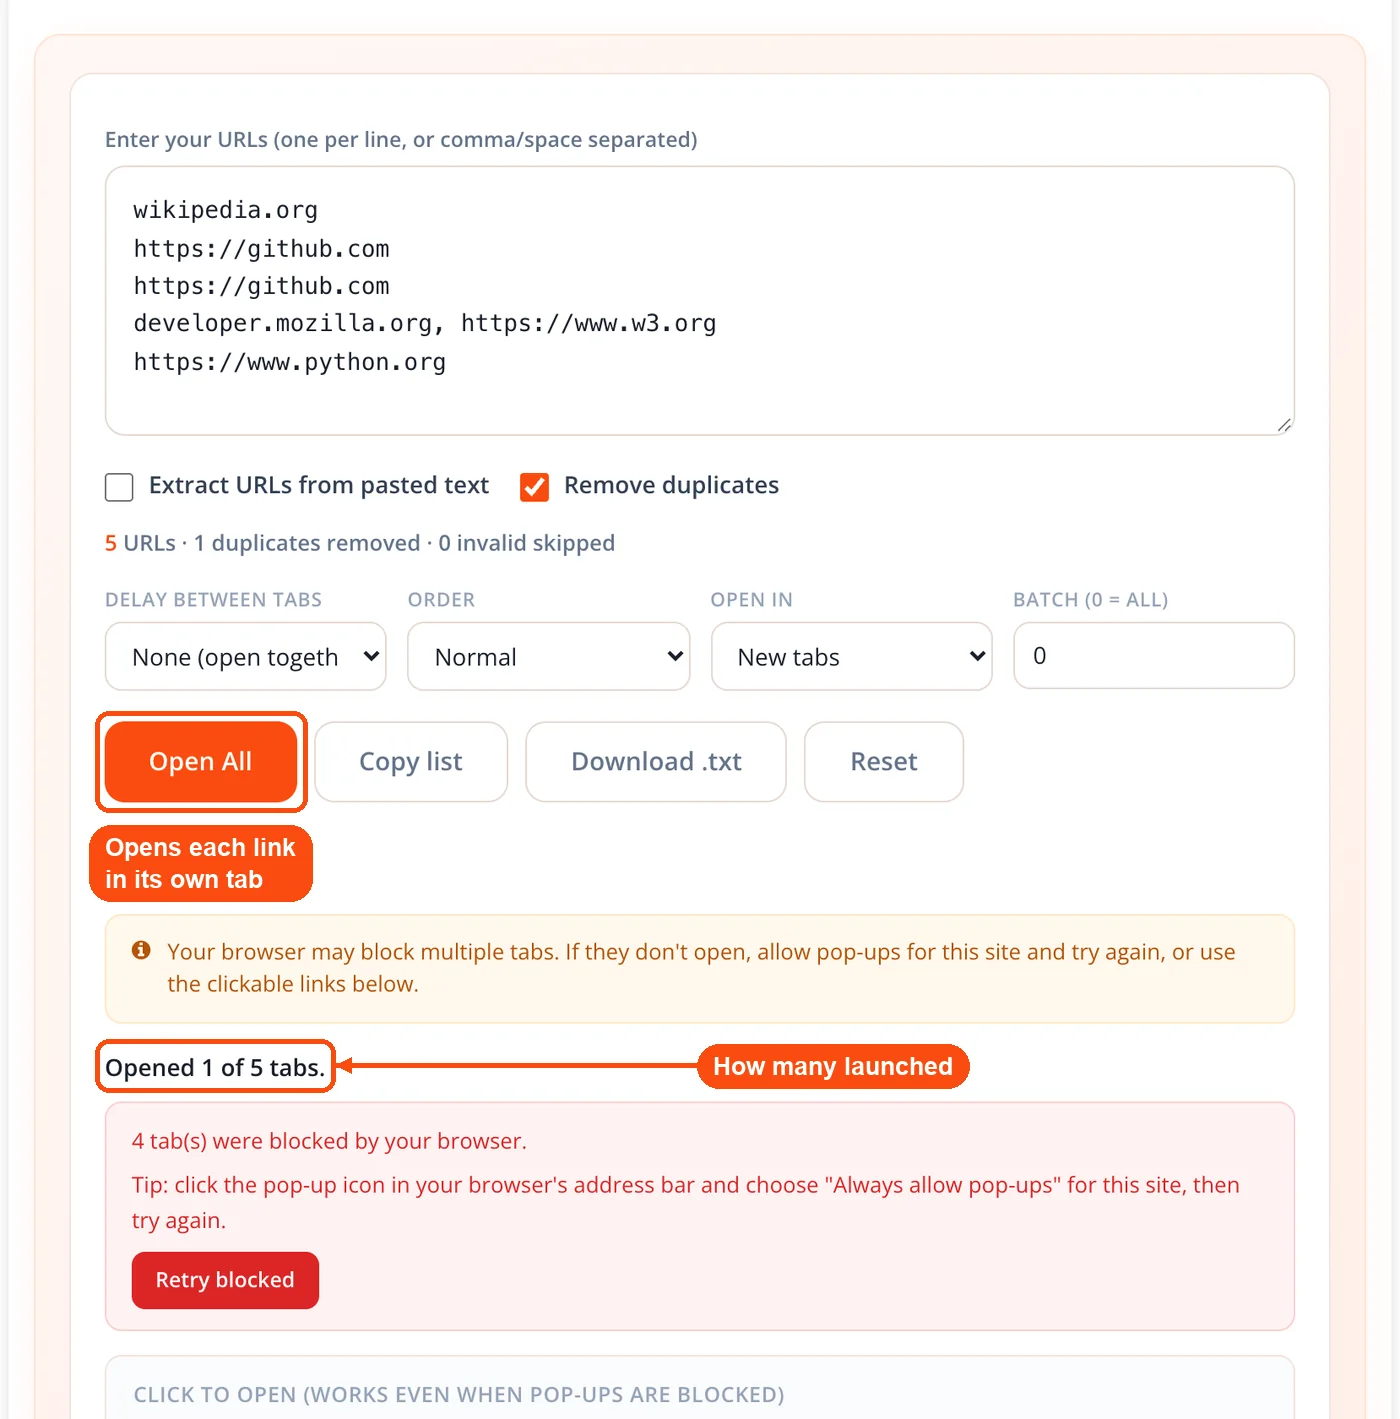The image size is (1400, 1419).
Task: Click the Opened 1 of 5 tabs status
Action: (215, 1067)
